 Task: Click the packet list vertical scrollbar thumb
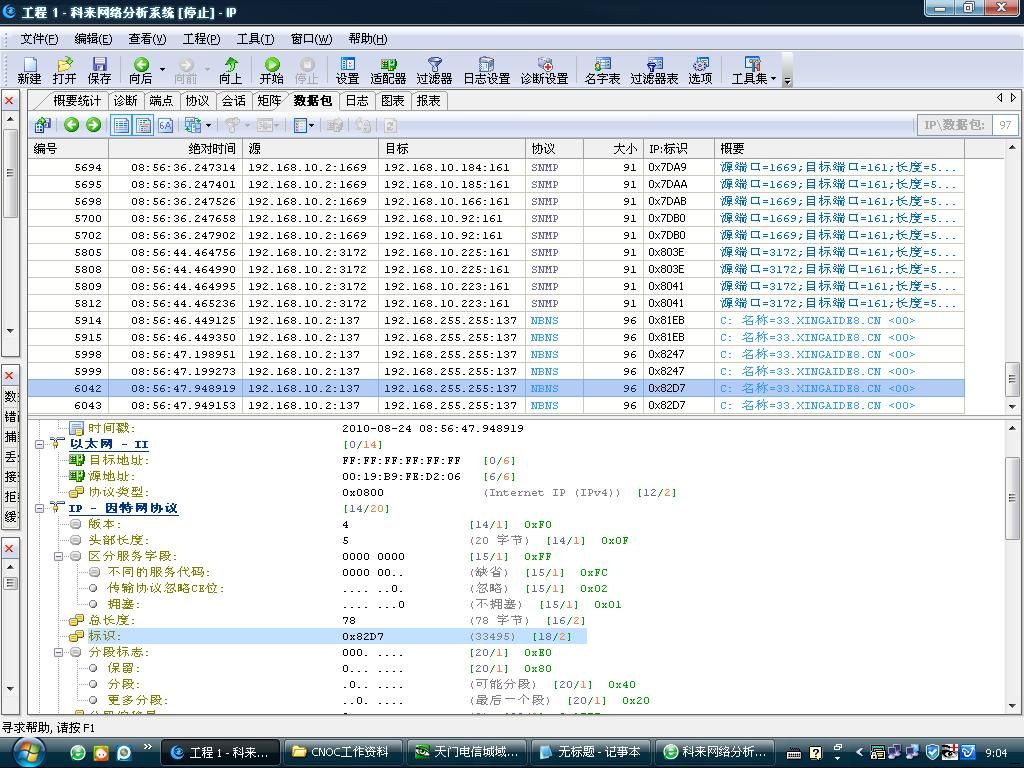click(x=1012, y=378)
